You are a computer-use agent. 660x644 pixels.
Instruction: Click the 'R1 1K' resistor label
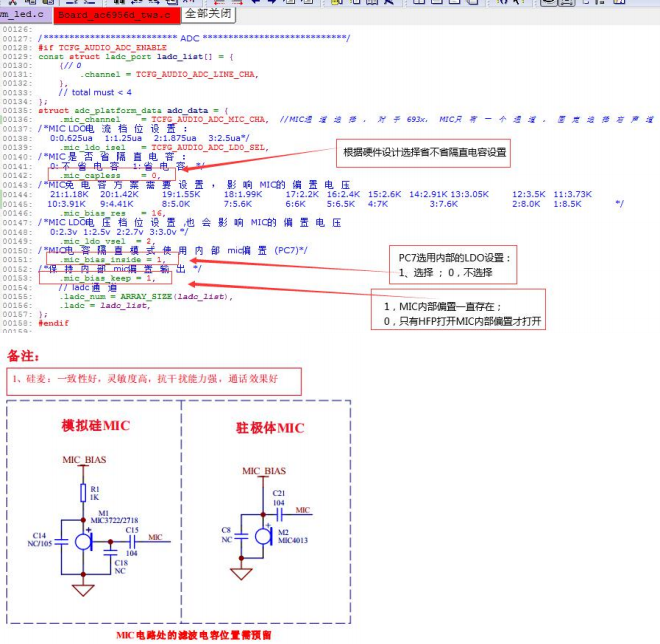pos(95,493)
